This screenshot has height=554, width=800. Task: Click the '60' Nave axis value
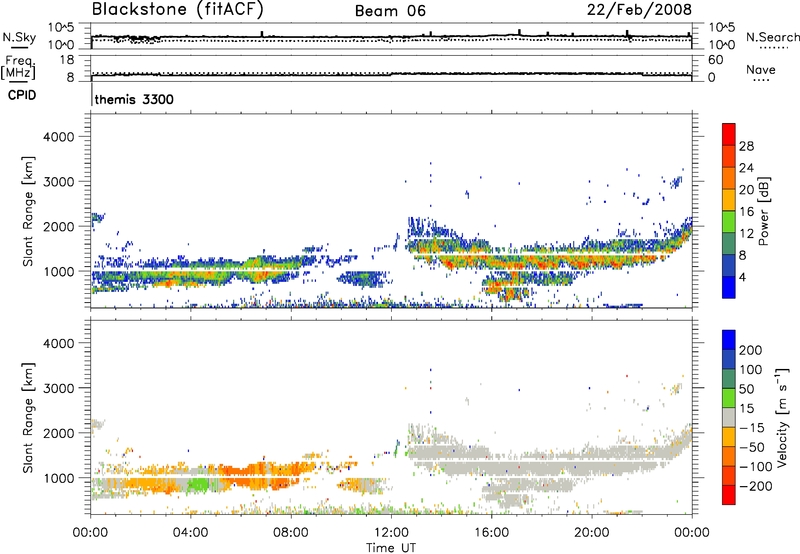[715, 60]
